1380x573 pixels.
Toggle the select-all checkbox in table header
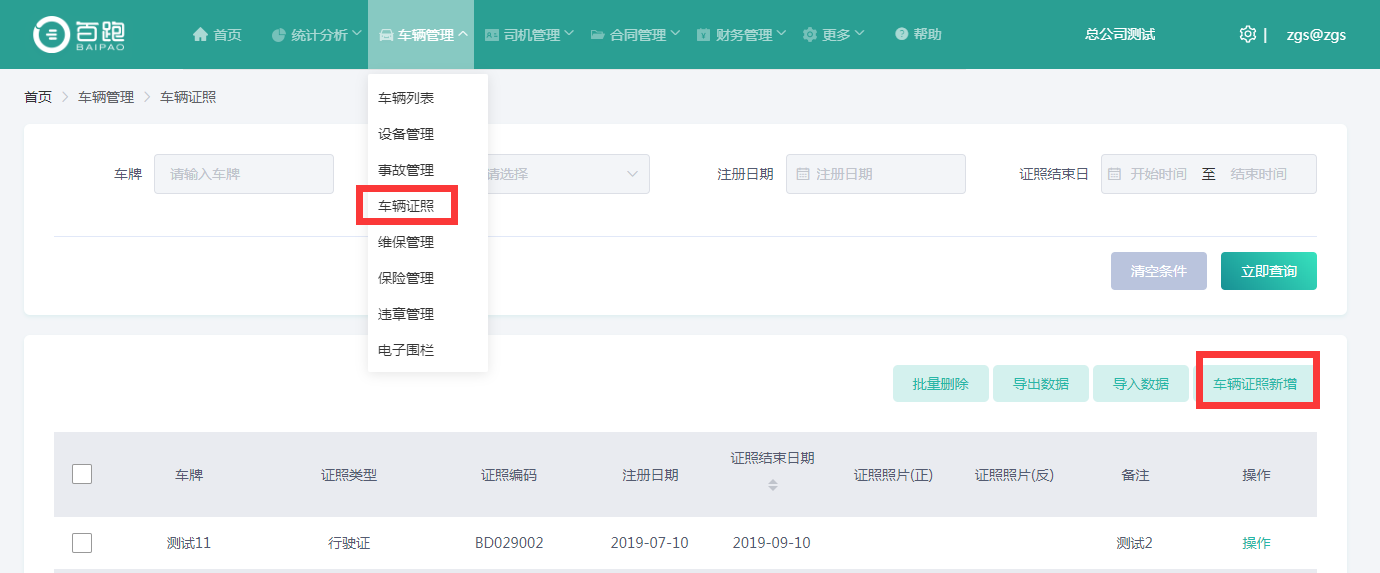[x=82, y=474]
